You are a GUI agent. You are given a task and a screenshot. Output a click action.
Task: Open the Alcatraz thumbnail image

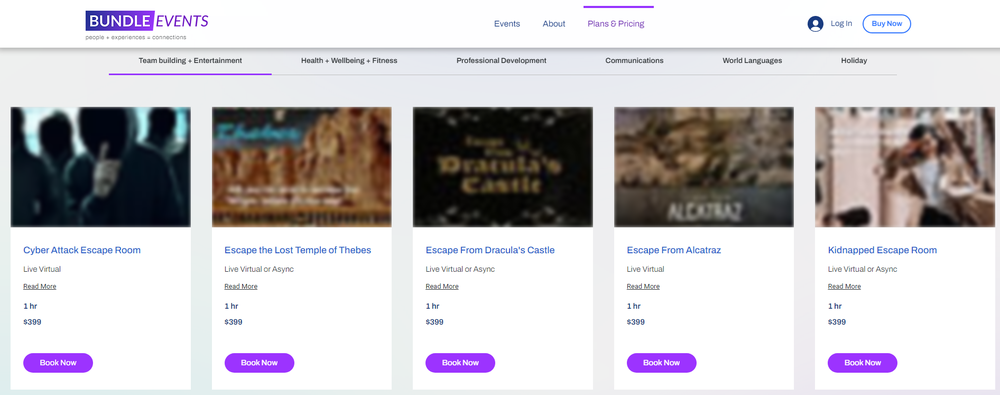pos(704,167)
